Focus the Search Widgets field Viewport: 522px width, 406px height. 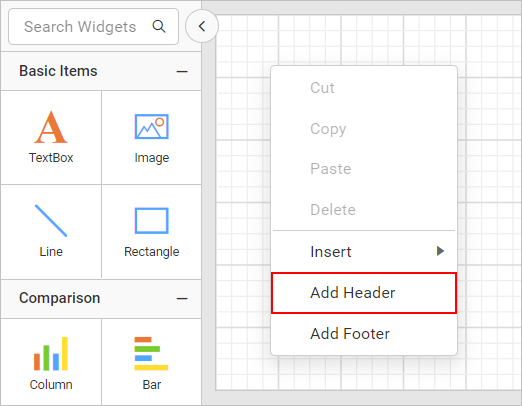point(93,27)
